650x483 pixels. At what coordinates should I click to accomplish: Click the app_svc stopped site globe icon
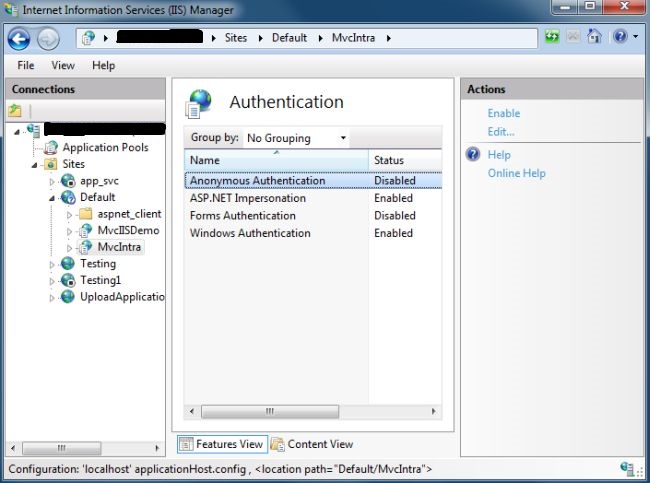pos(68,181)
